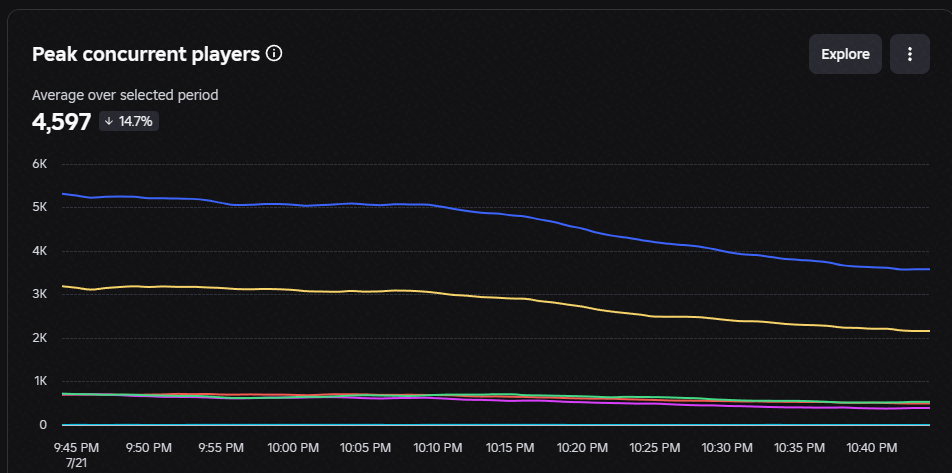
Task: Click the 9:50 PM time label
Action: (x=149, y=447)
